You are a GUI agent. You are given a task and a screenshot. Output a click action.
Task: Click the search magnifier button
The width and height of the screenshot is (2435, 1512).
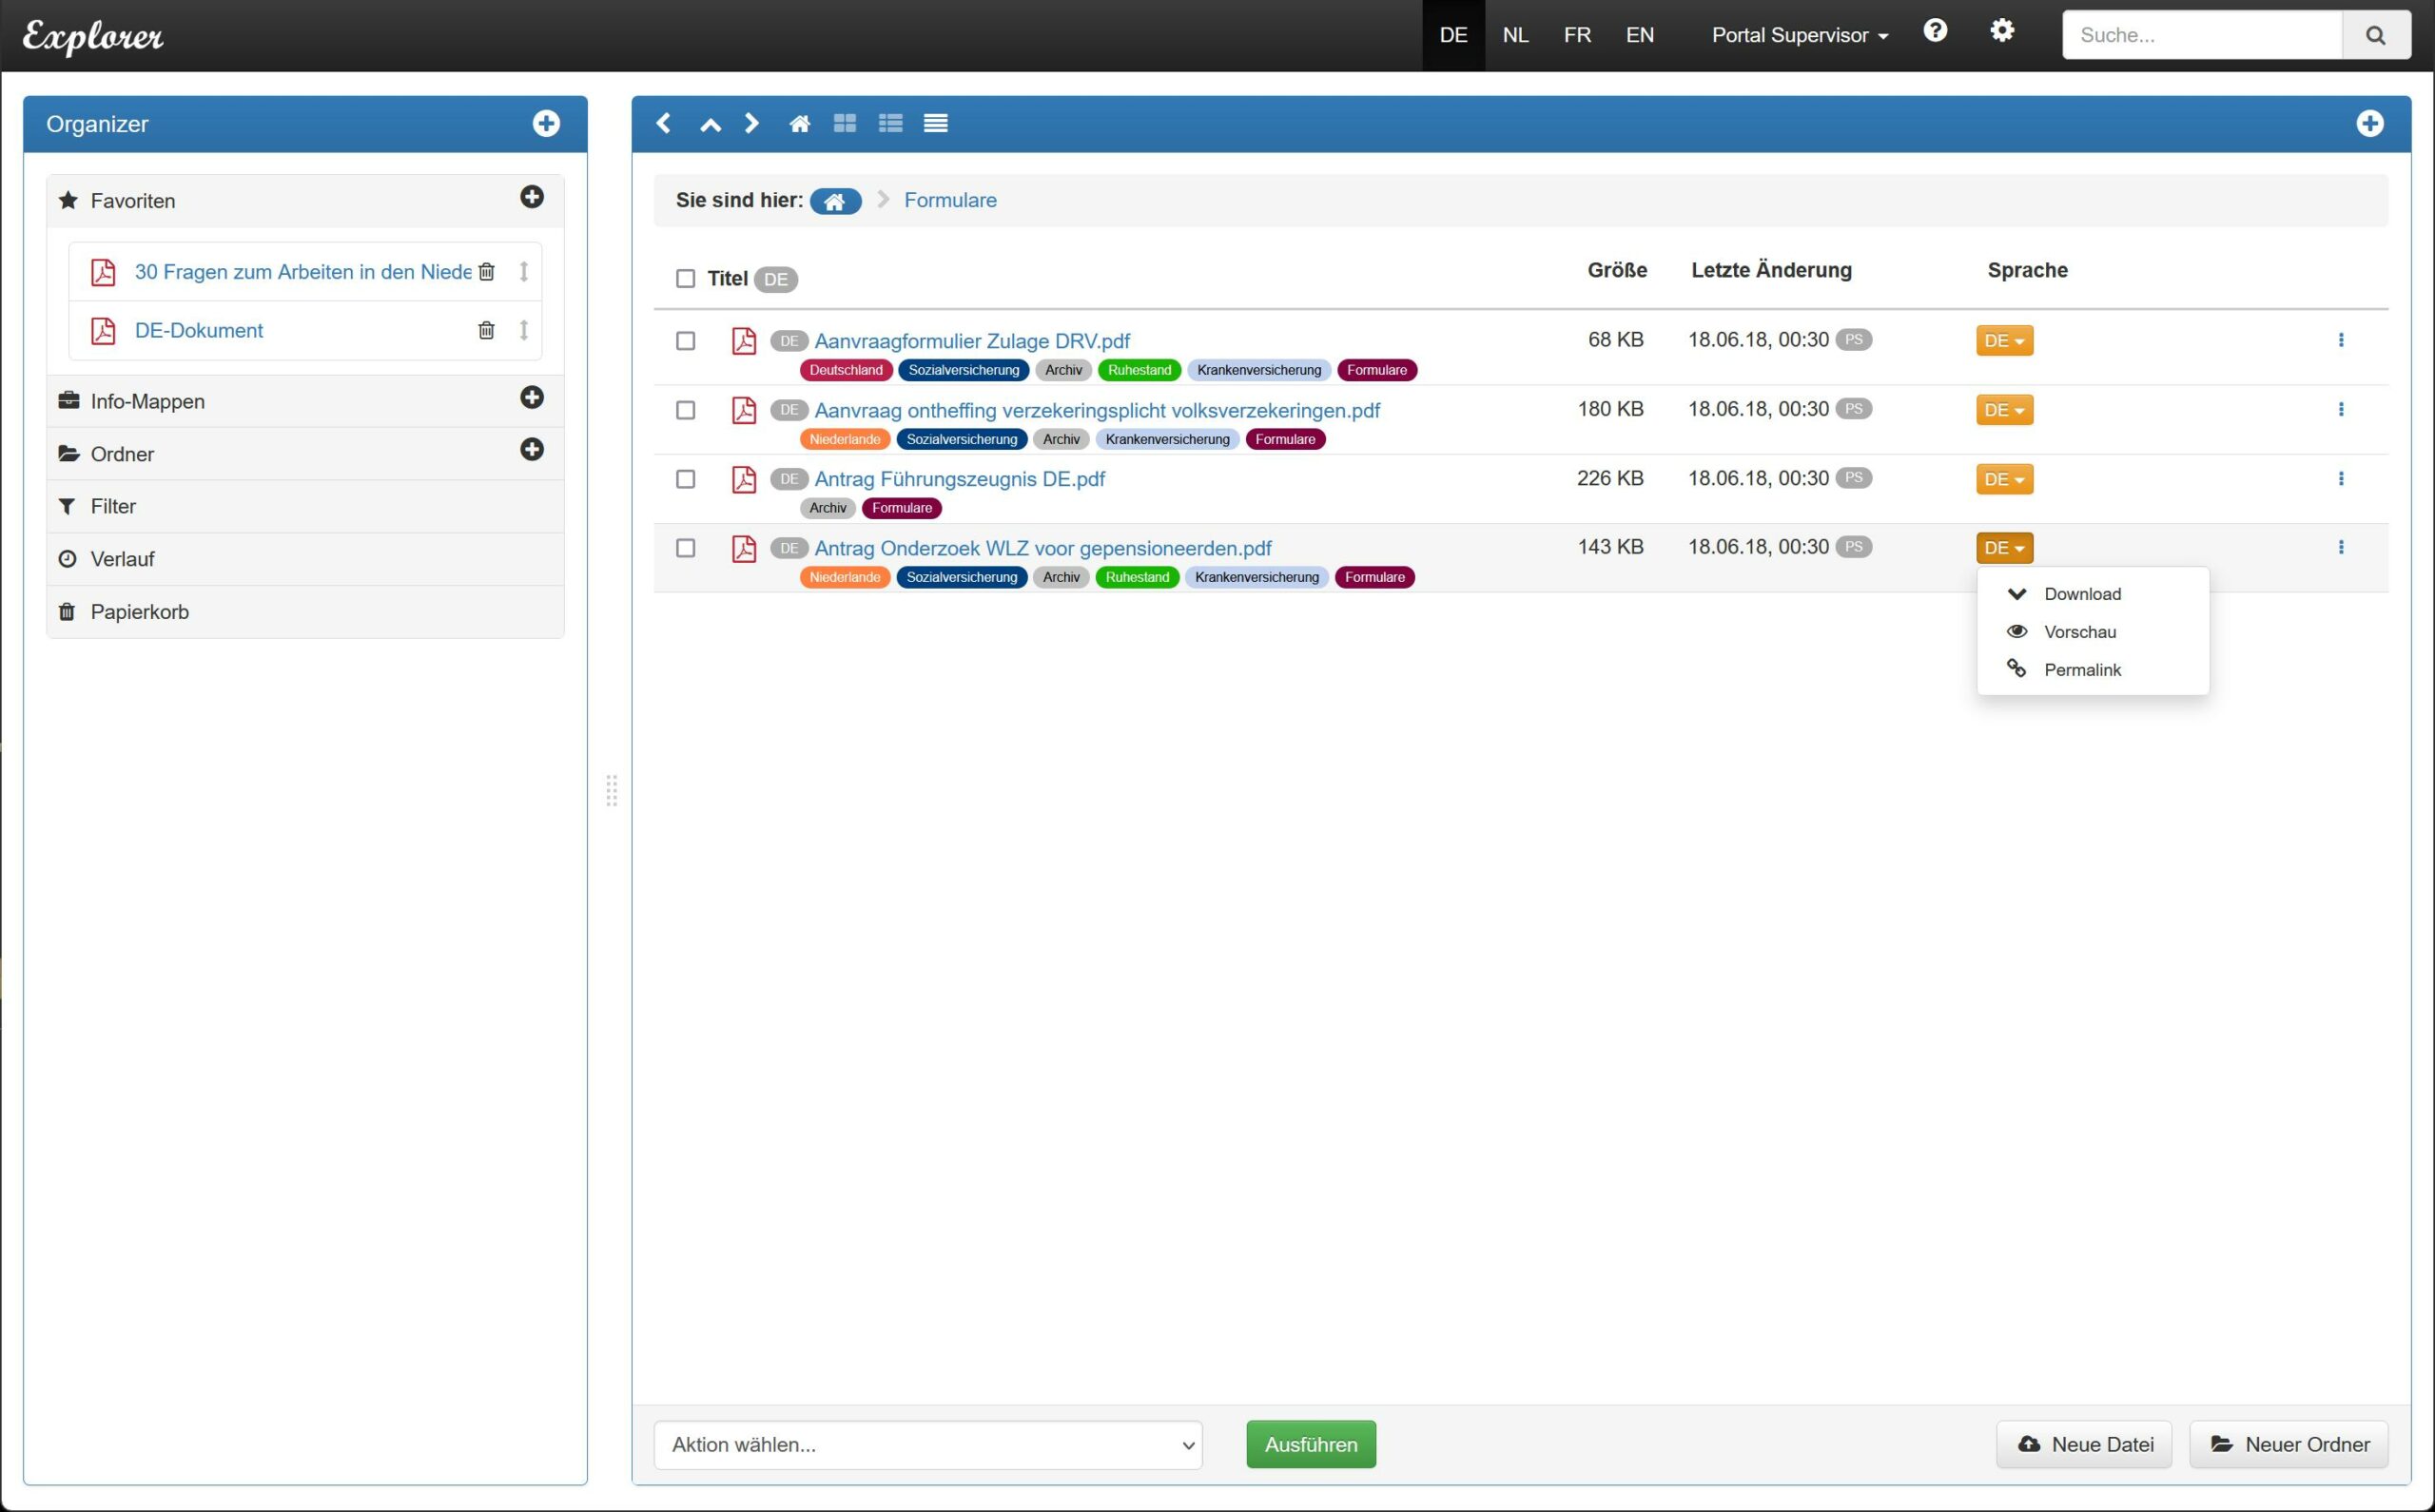(x=2375, y=35)
